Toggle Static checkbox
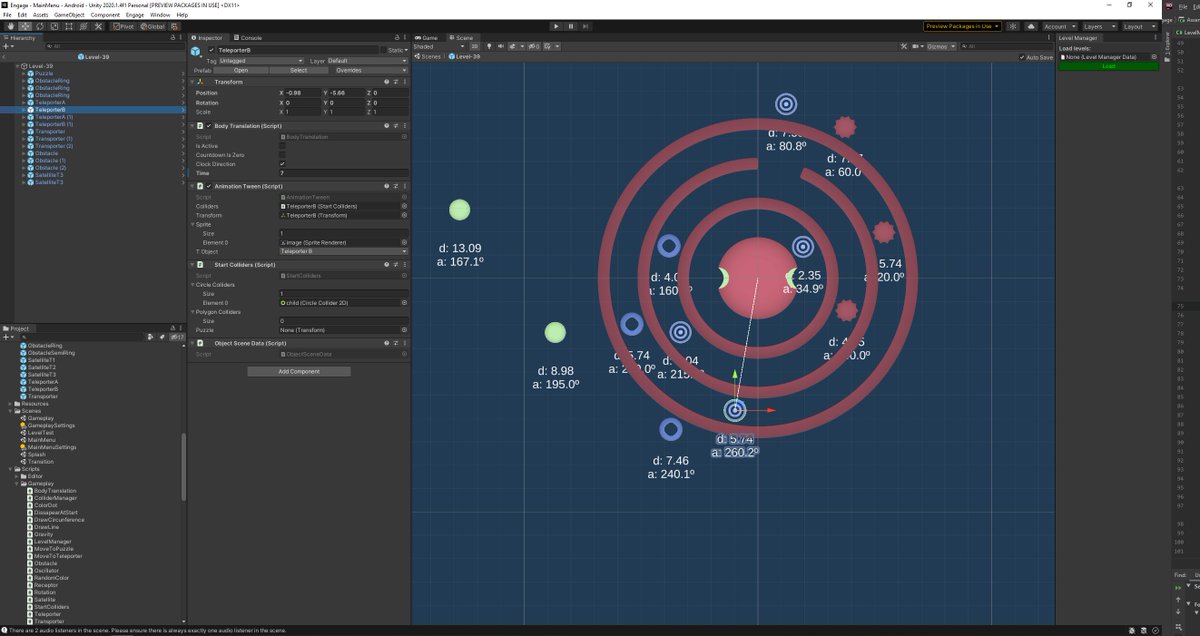 pyautogui.click(x=383, y=50)
